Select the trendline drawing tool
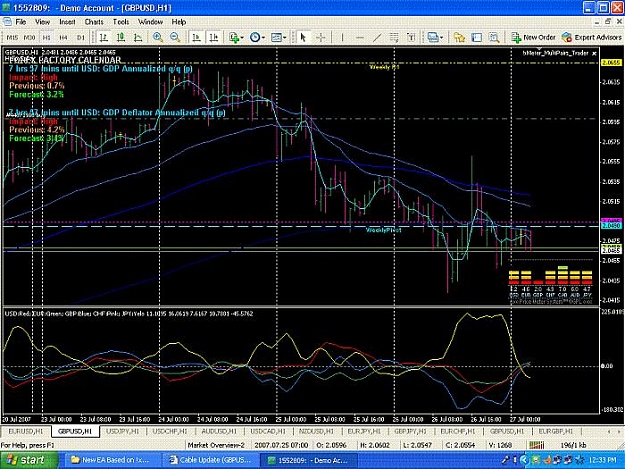 (x=377, y=37)
